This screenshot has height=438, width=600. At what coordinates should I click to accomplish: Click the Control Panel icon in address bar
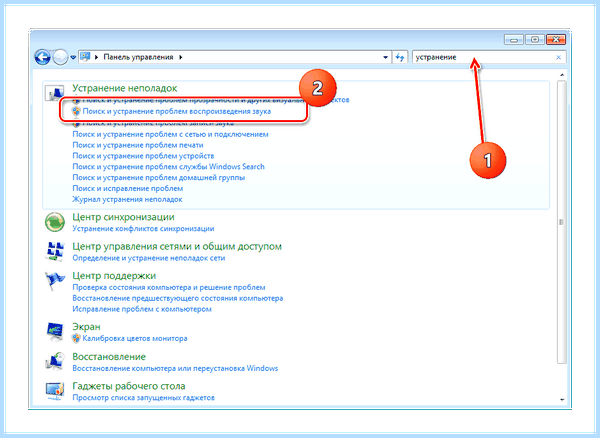point(85,57)
